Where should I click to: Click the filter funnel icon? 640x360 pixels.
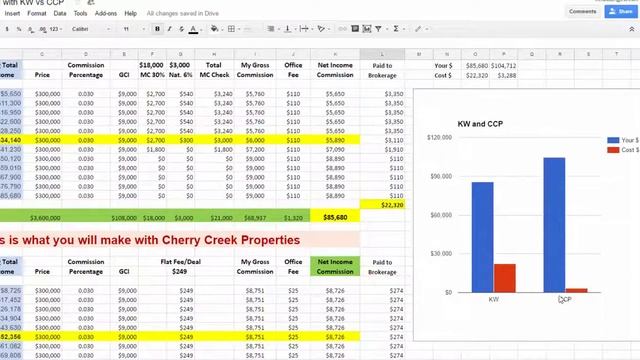click(x=379, y=29)
